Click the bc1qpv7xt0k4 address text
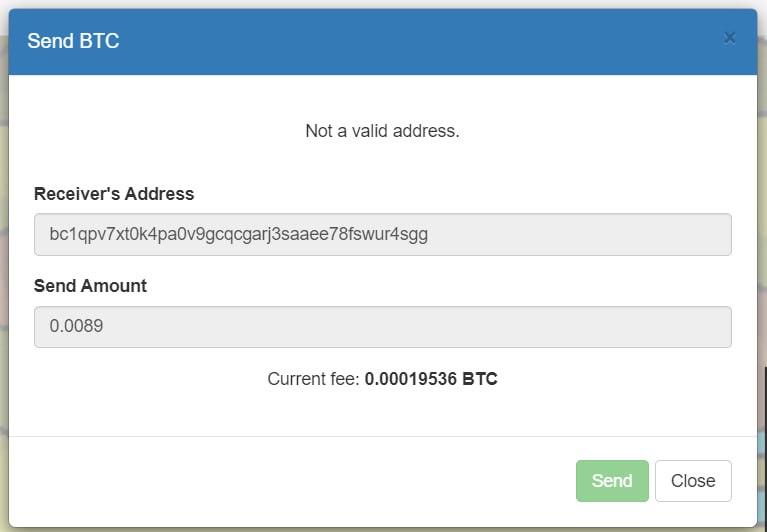This screenshot has width=767, height=532. [x=239, y=234]
